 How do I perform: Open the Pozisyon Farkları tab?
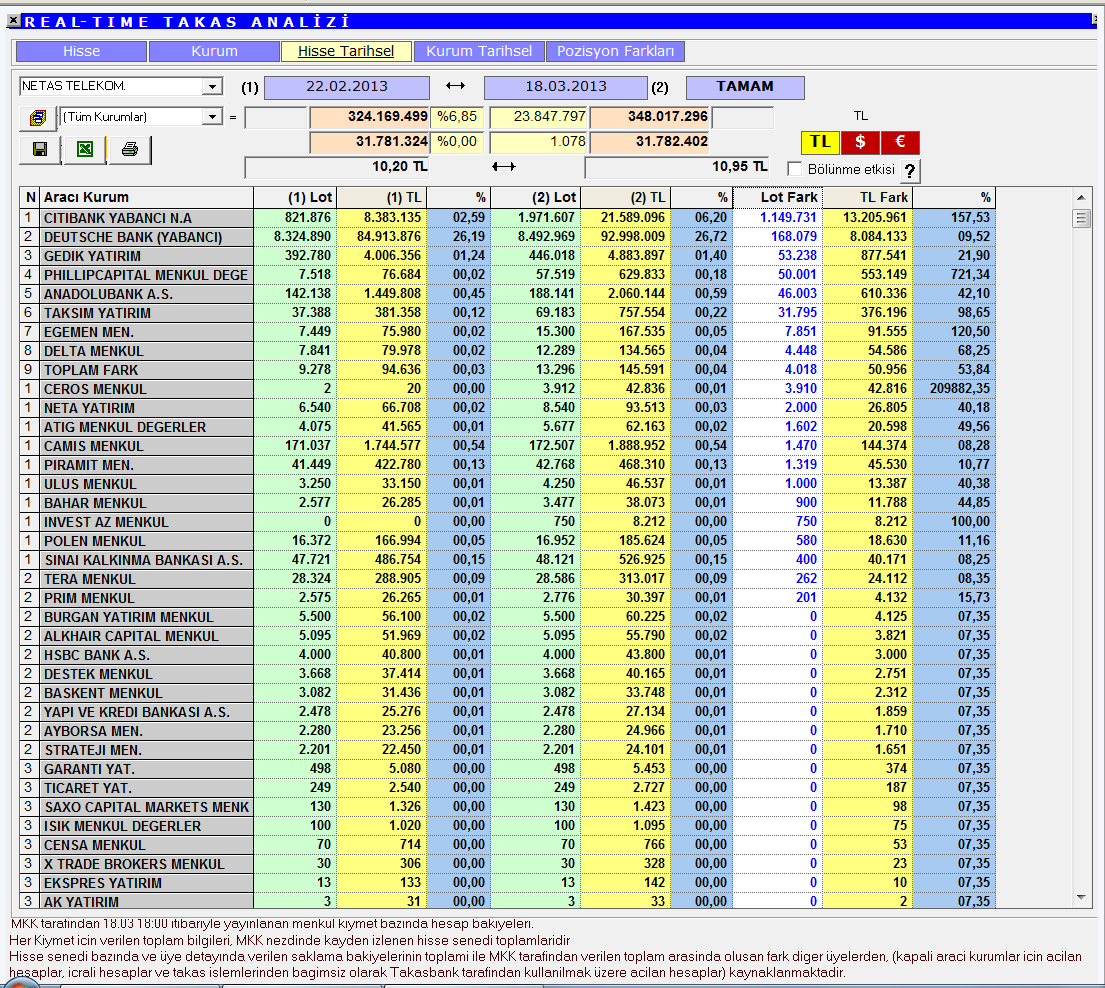pos(615,51)
